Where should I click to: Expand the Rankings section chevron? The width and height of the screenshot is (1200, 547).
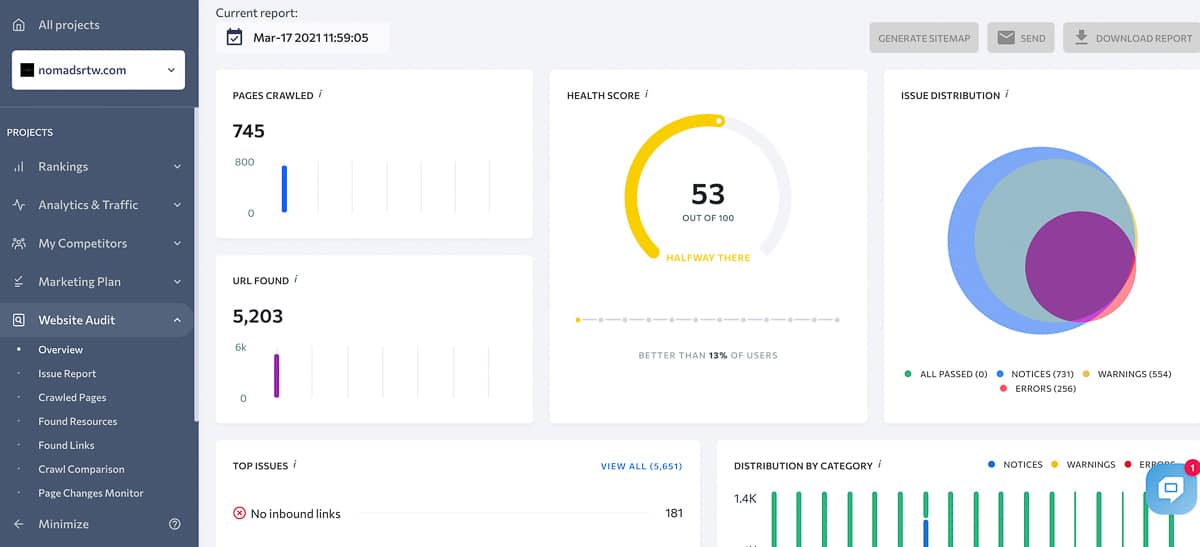pyautogui.click(x=177, y=167)
